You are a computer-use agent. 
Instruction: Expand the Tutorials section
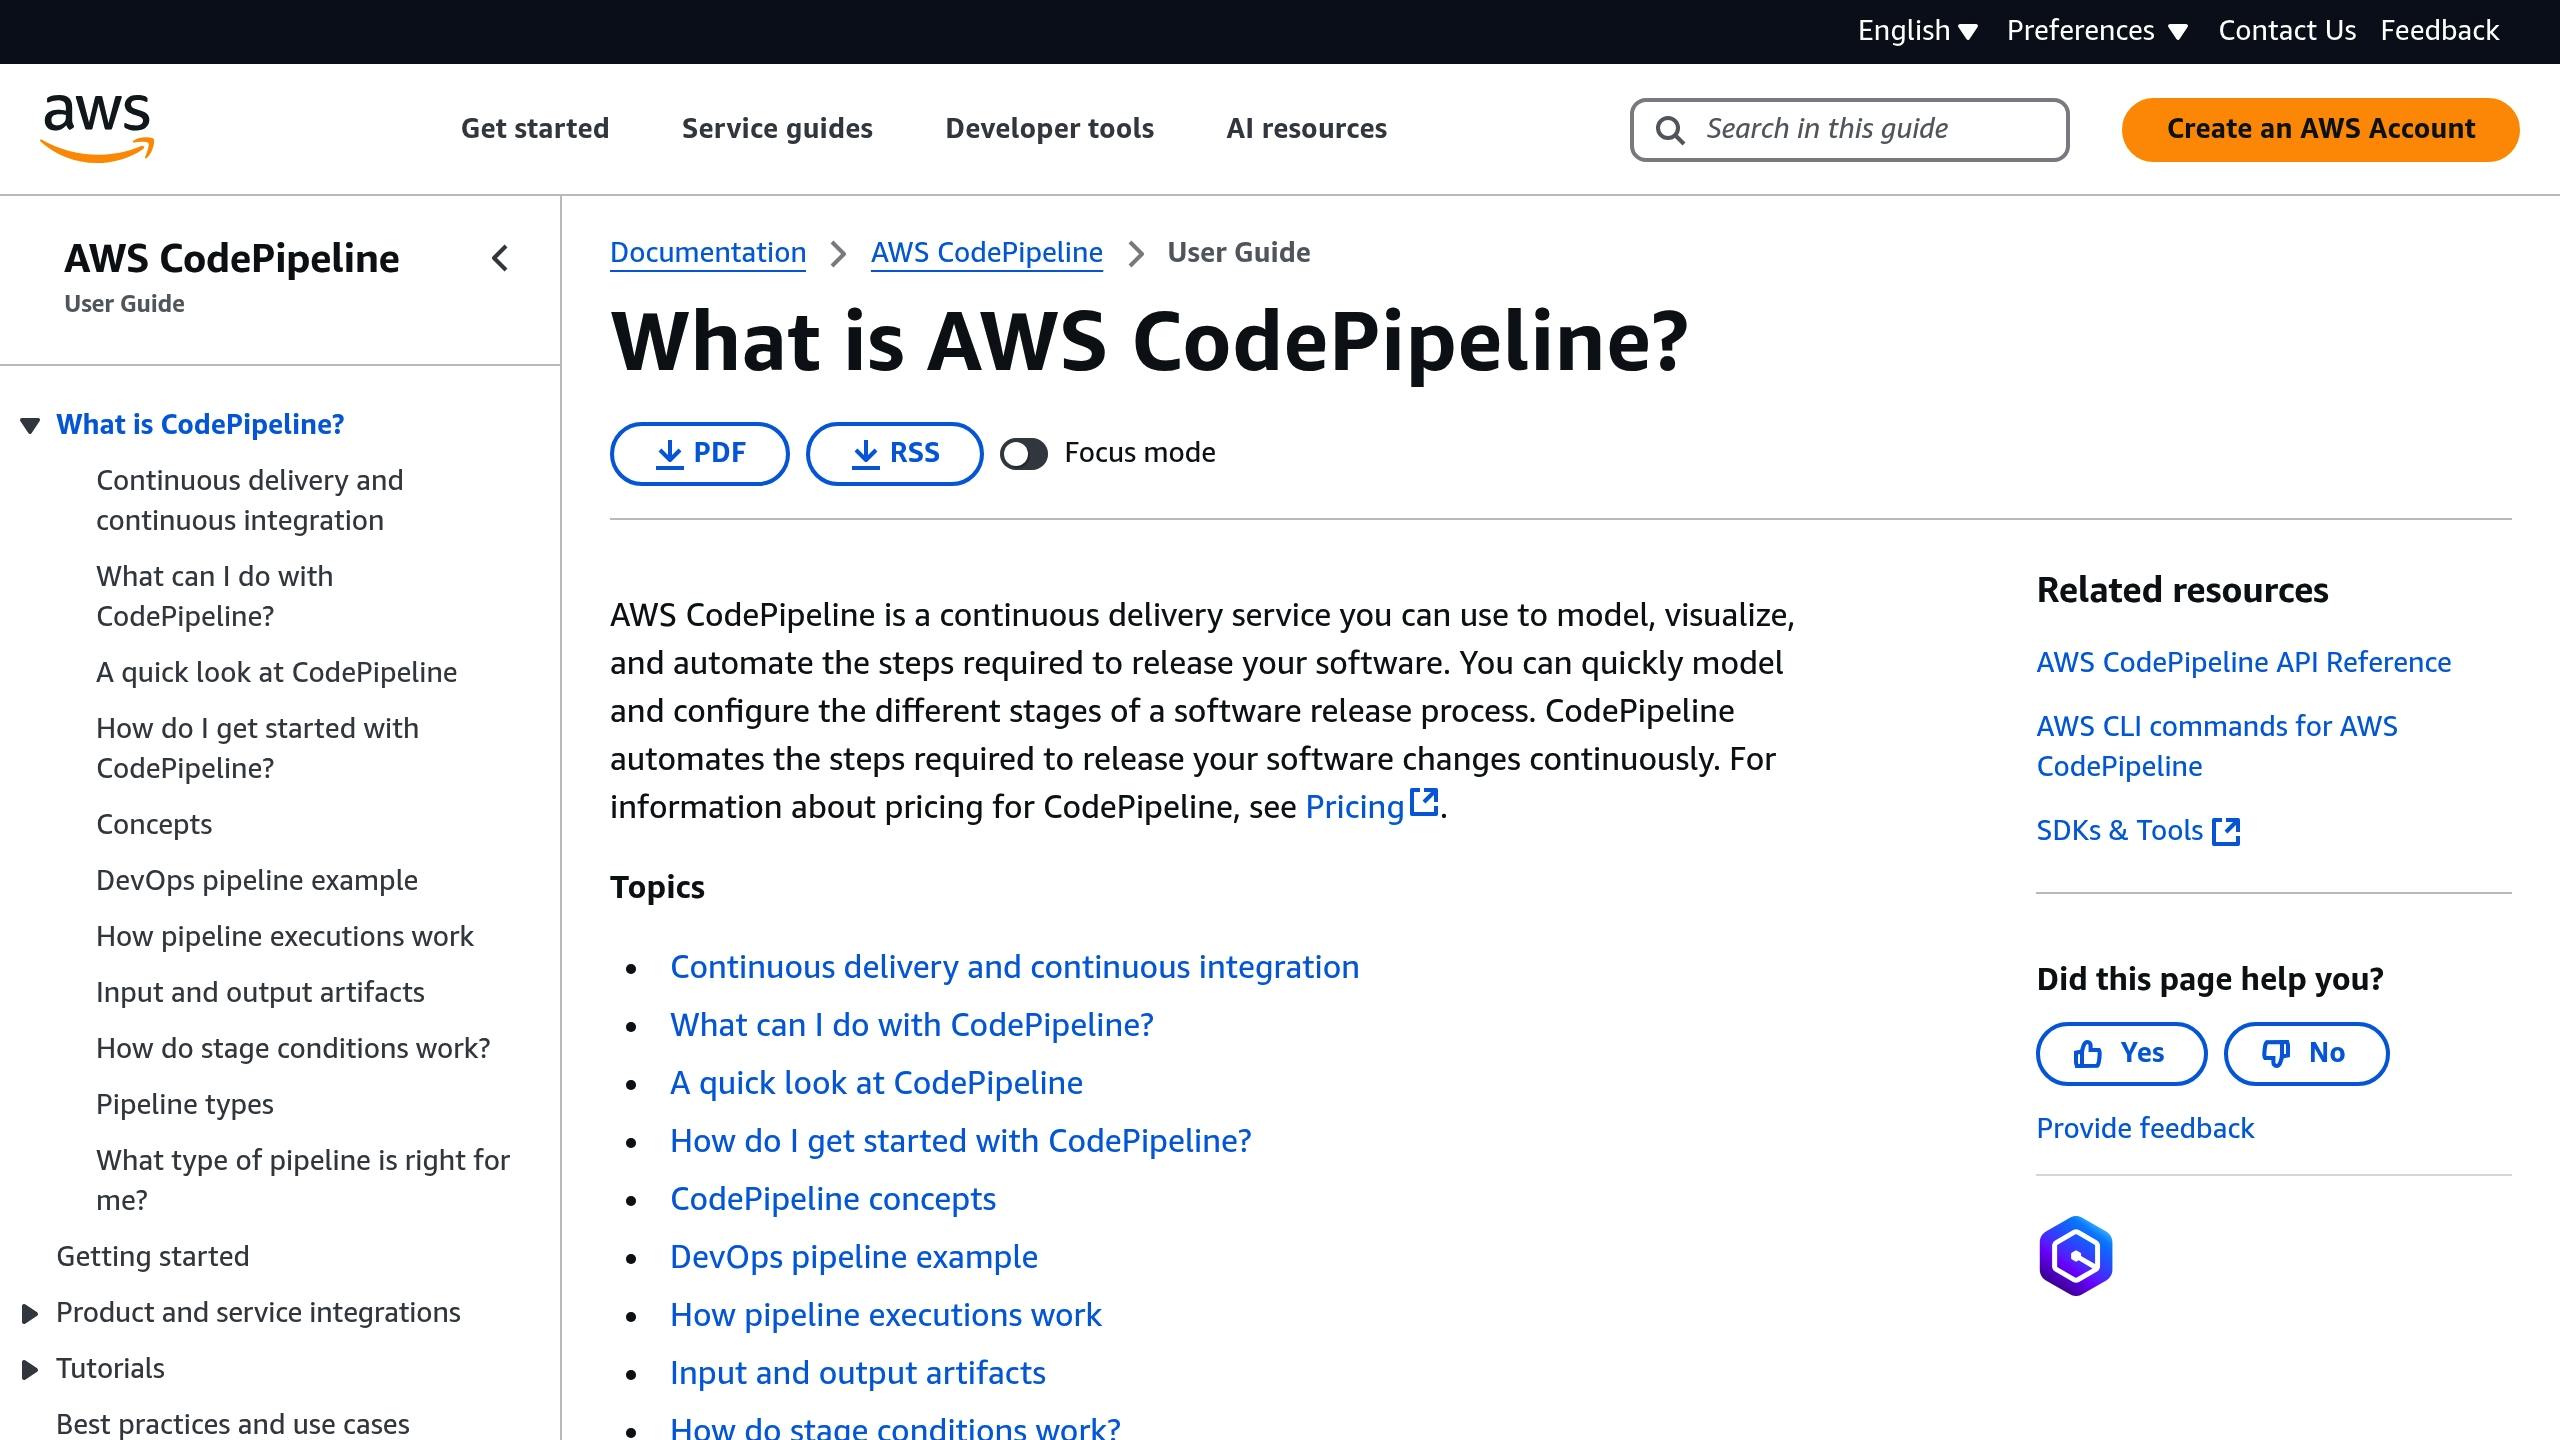click(30, 1370)
